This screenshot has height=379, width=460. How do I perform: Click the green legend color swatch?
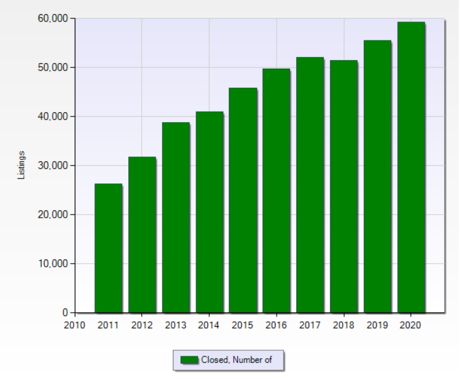coord(189,360)
